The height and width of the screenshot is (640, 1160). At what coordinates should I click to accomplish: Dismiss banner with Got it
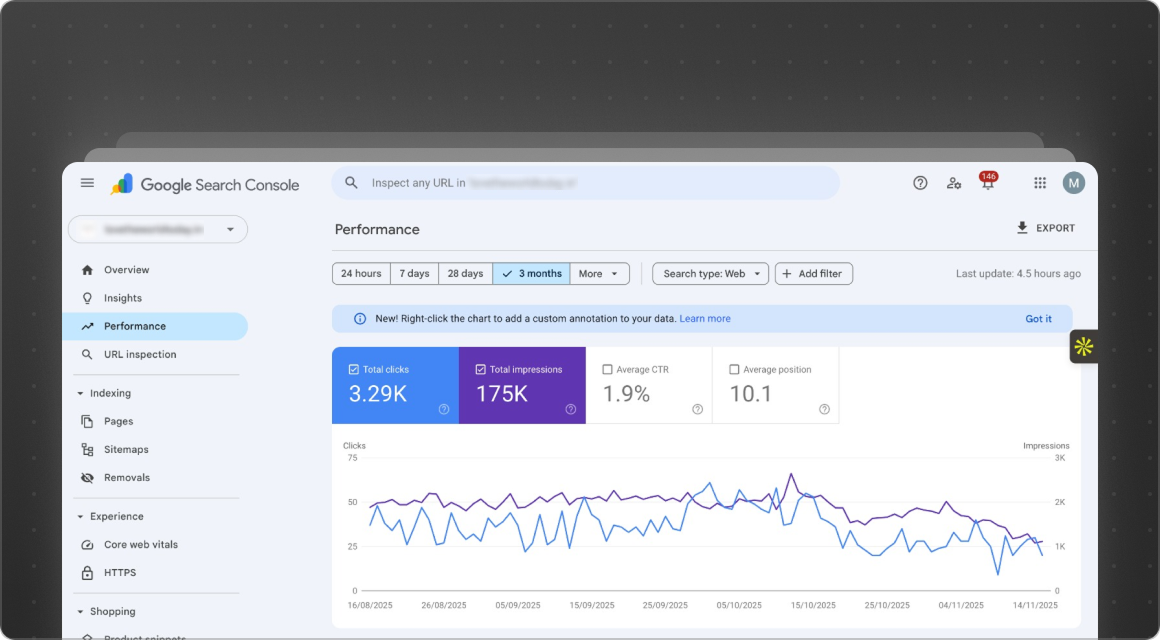pyautogui.click(x=1038, y=319)
